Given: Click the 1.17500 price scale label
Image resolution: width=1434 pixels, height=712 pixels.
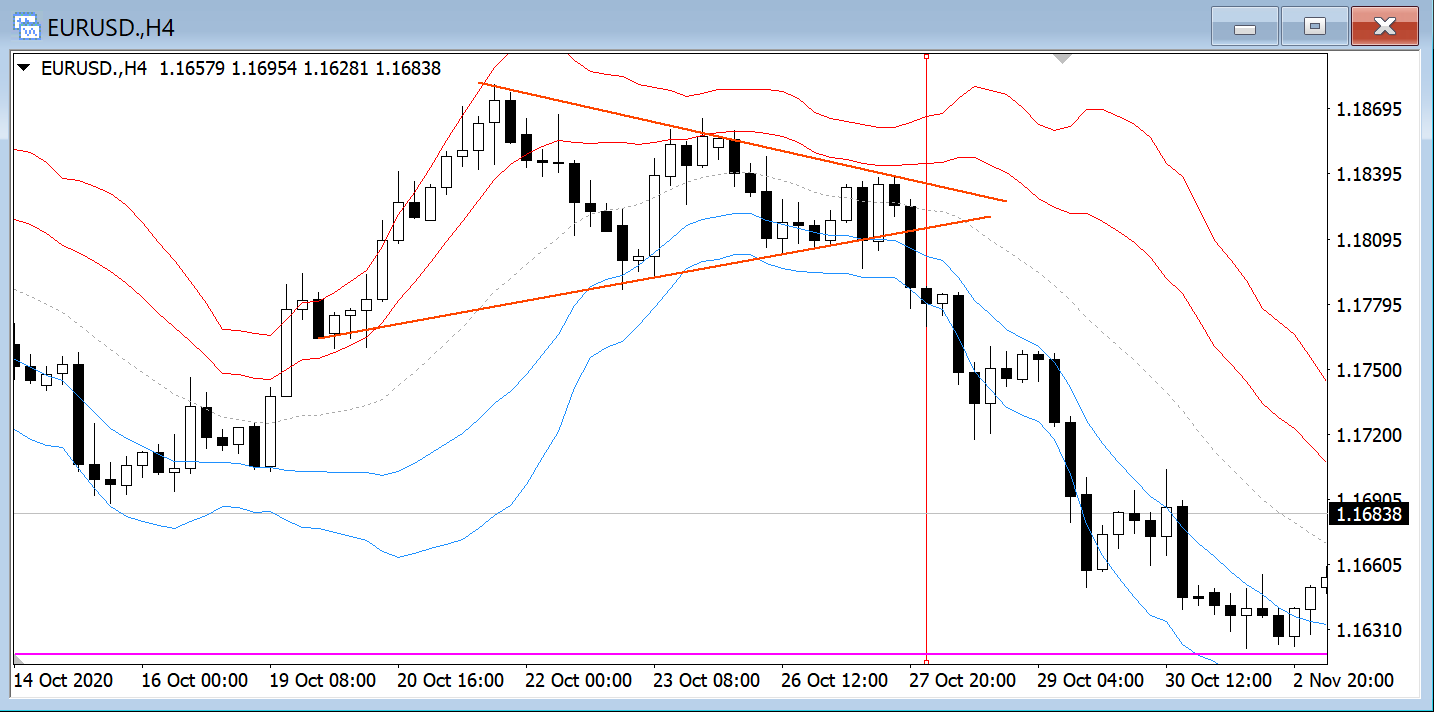Looking at the screenshot, I should [1369, 370].
